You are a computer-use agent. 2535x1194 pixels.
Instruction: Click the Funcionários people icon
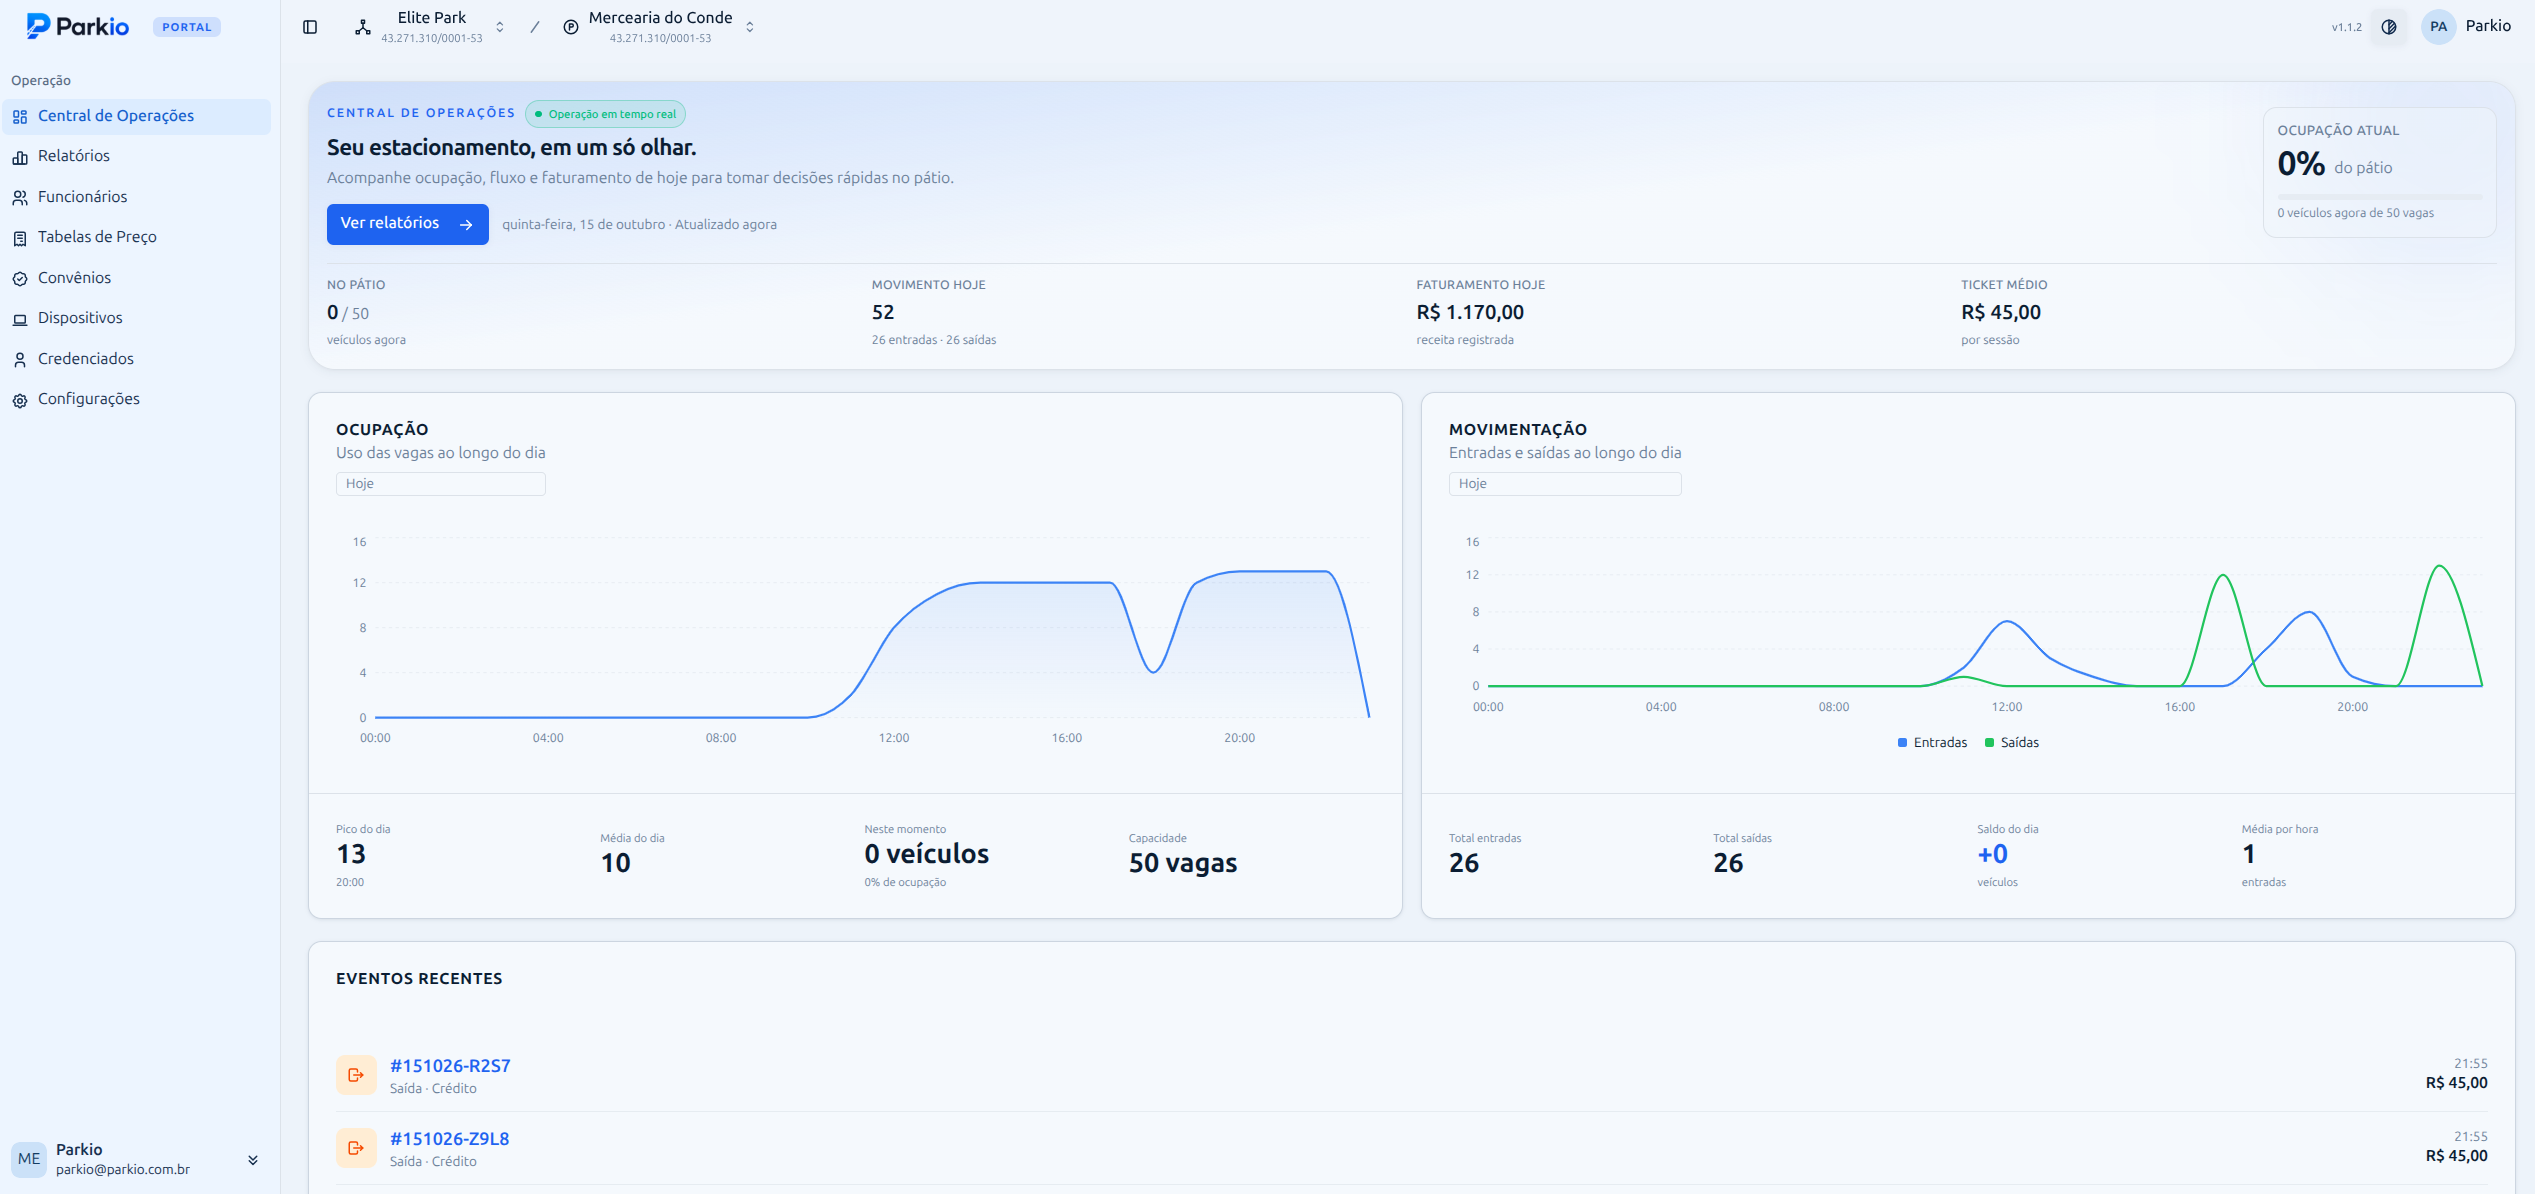pos(20,198)
